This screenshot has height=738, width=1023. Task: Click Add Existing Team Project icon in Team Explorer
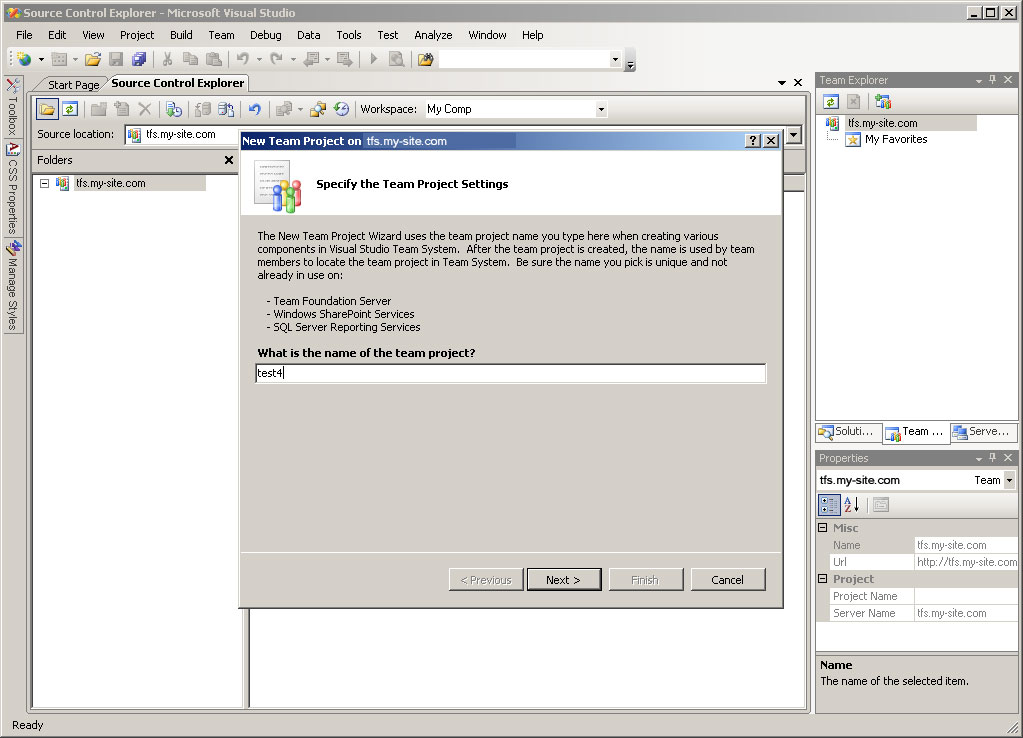tap(883, 102)
